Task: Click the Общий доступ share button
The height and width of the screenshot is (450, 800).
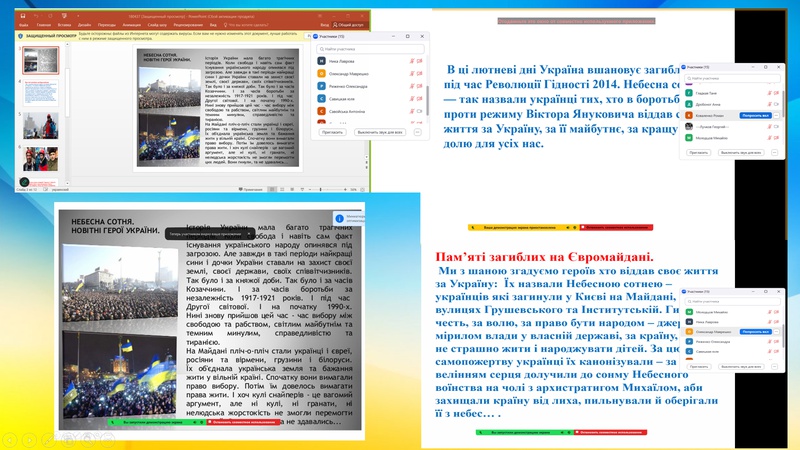Action: [348, 25]
